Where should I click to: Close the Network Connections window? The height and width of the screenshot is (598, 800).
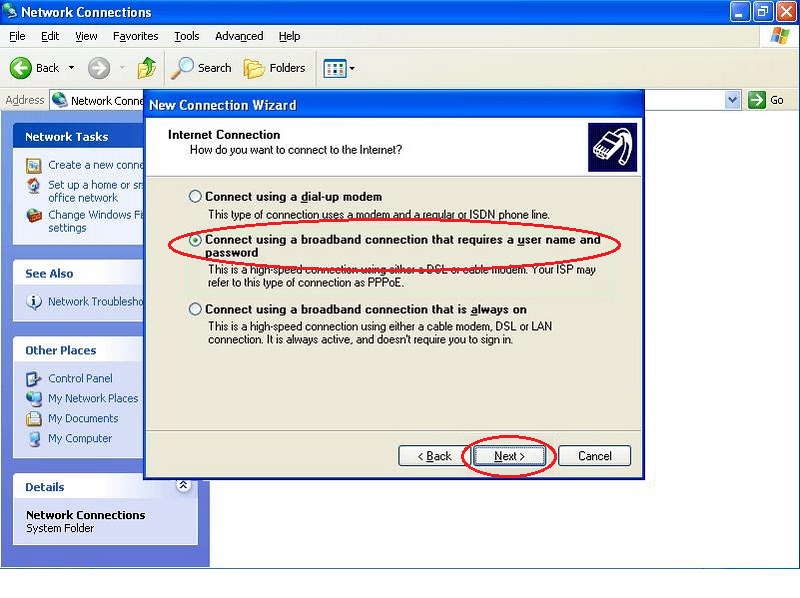[787, 11]
